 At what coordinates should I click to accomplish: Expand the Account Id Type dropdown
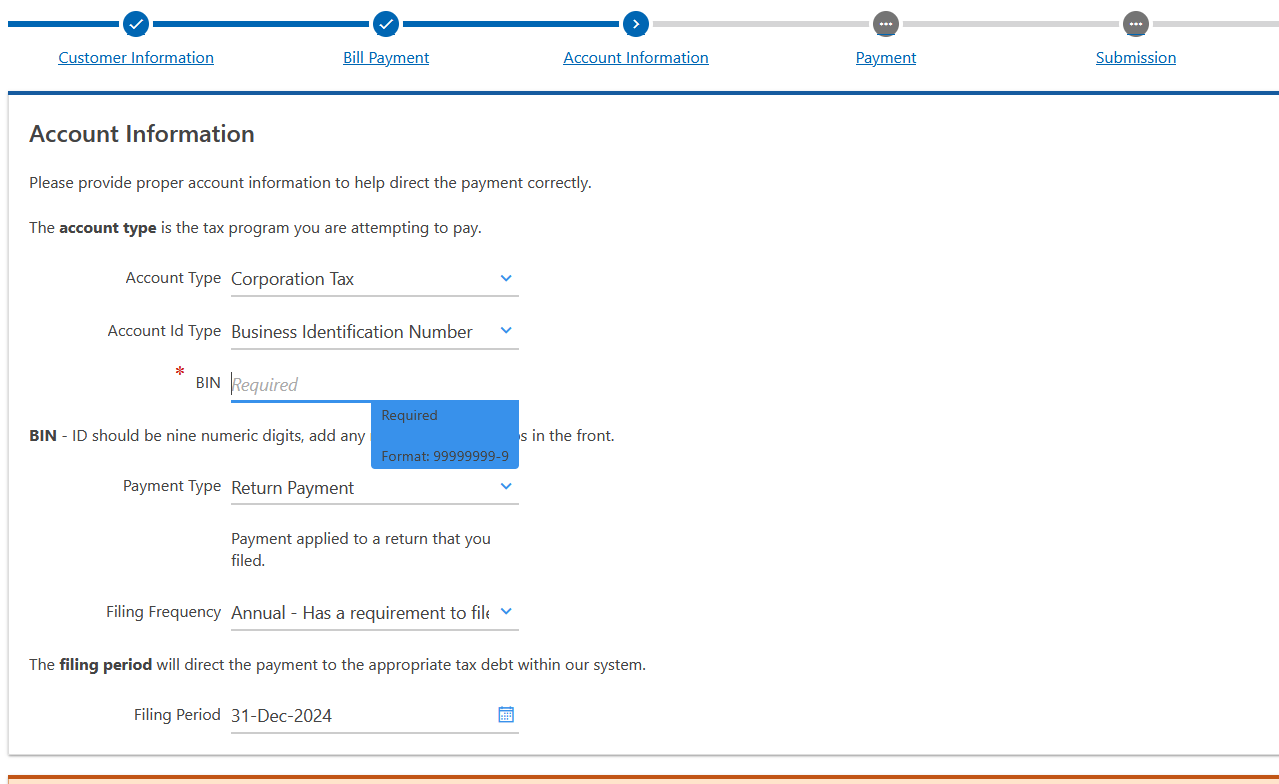(x=506, y=330)
